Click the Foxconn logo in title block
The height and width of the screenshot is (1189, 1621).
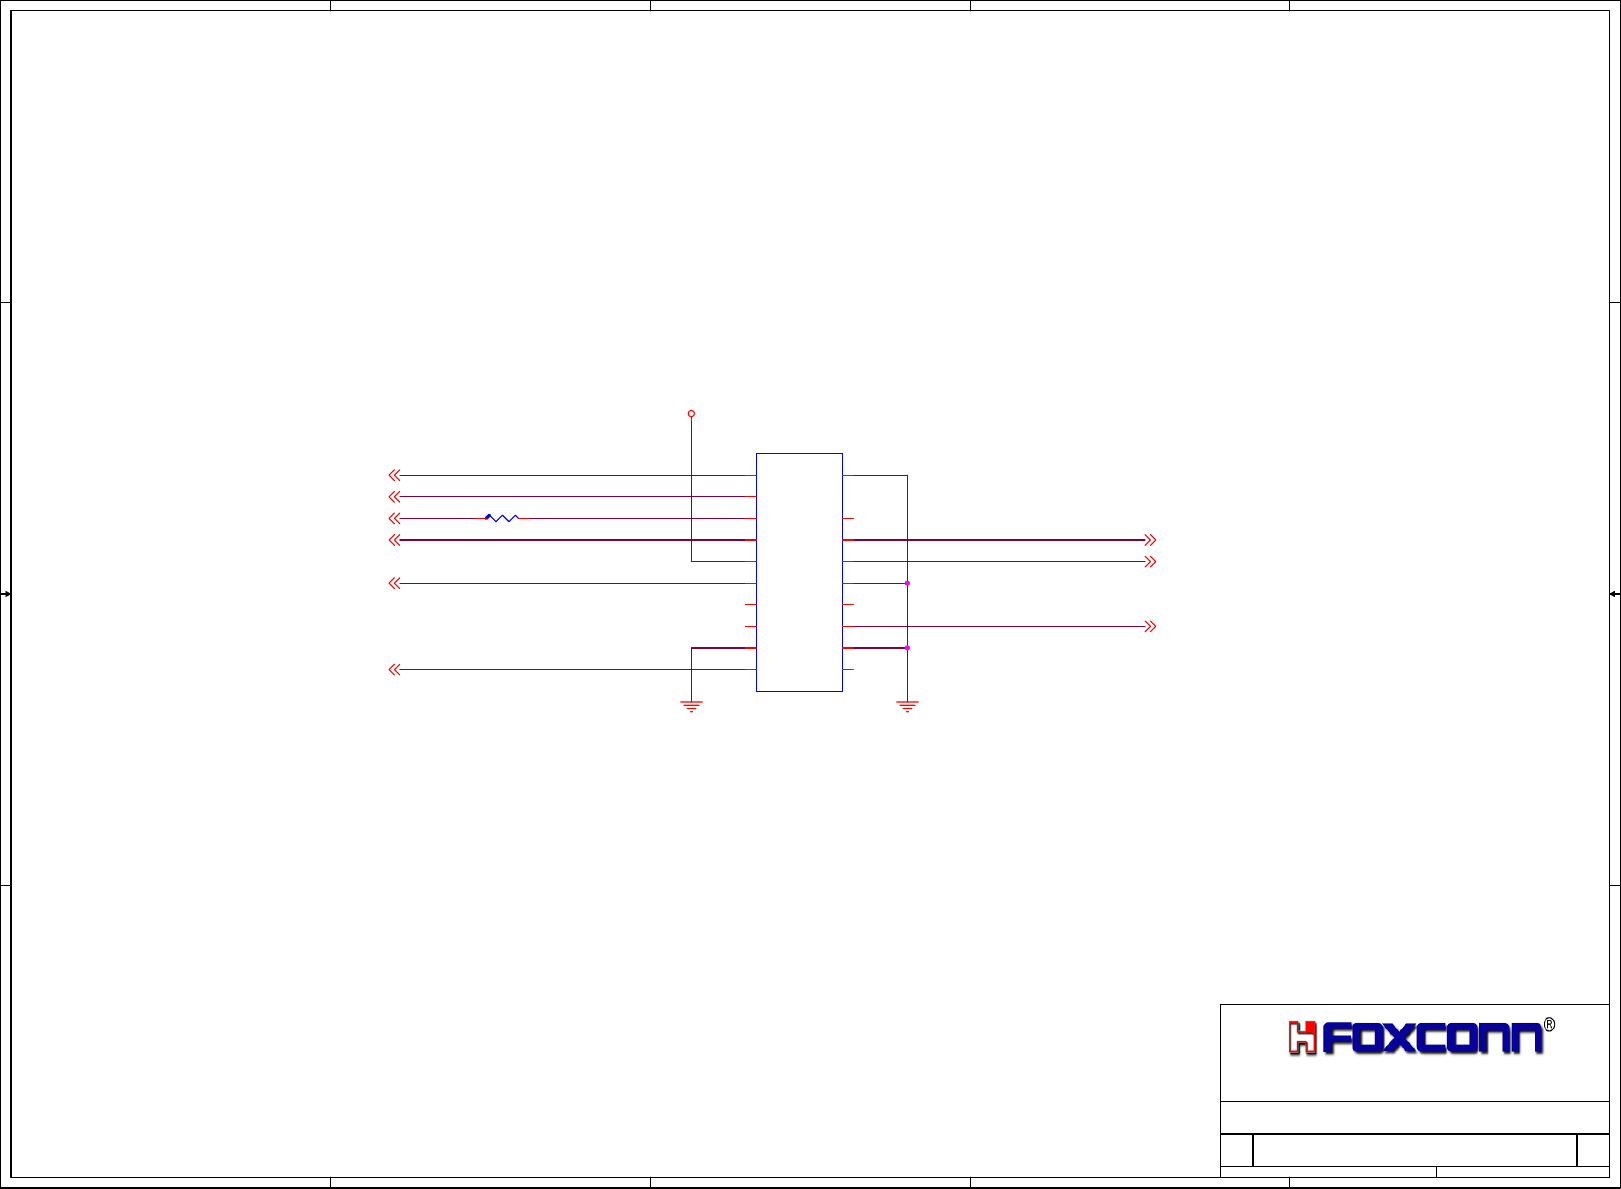coord(1421,1037)
